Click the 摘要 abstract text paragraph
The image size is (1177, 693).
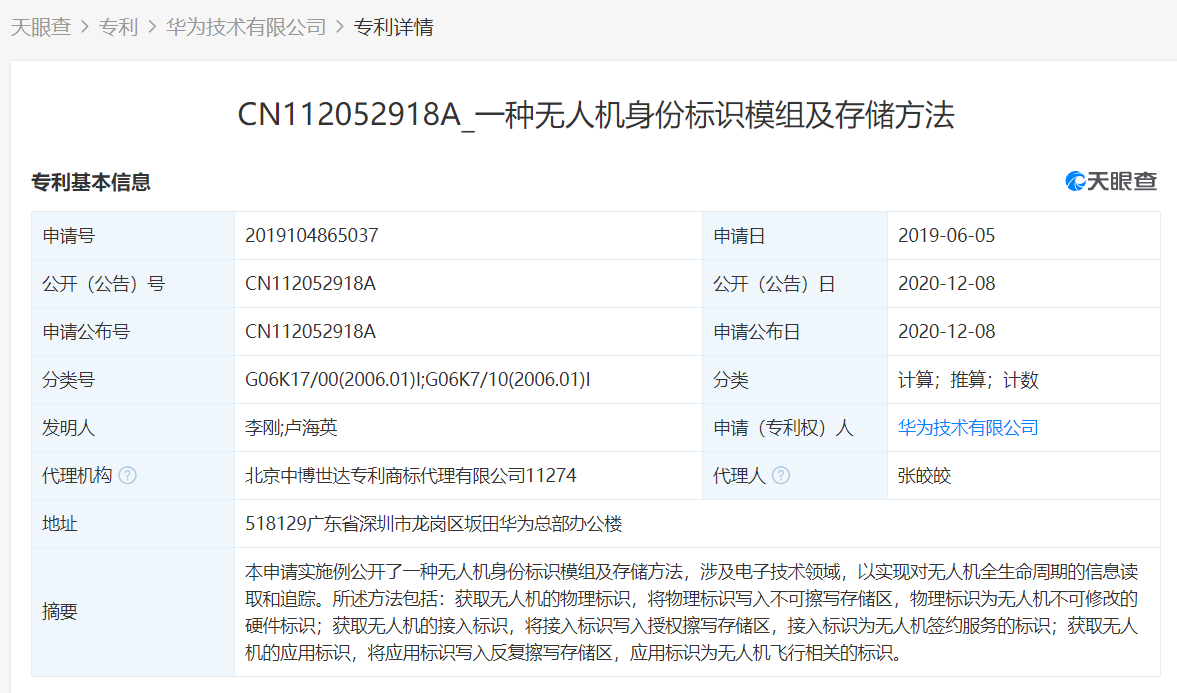coord(690,612)
